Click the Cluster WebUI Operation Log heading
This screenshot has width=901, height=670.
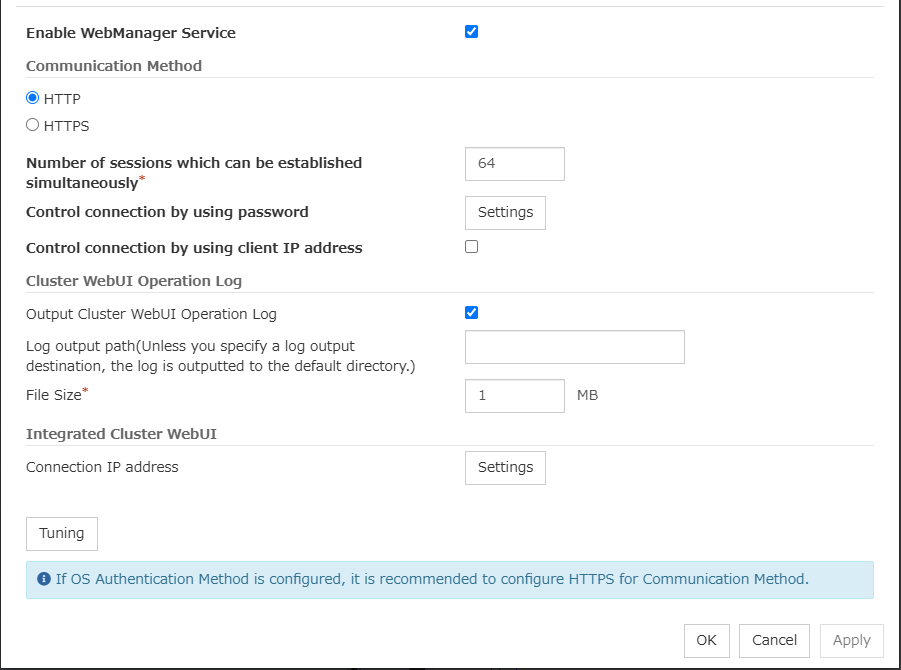[134, 281]
